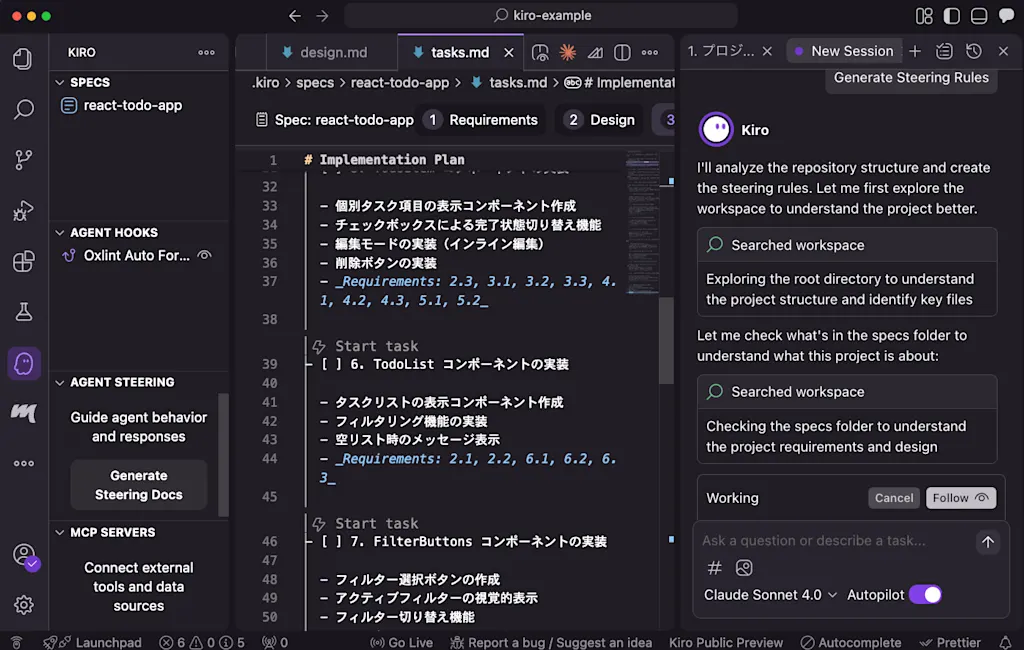Click the react-todo-app breadcrumb segment
This screenshot has height=650, width=1024.
coord(400,82)
